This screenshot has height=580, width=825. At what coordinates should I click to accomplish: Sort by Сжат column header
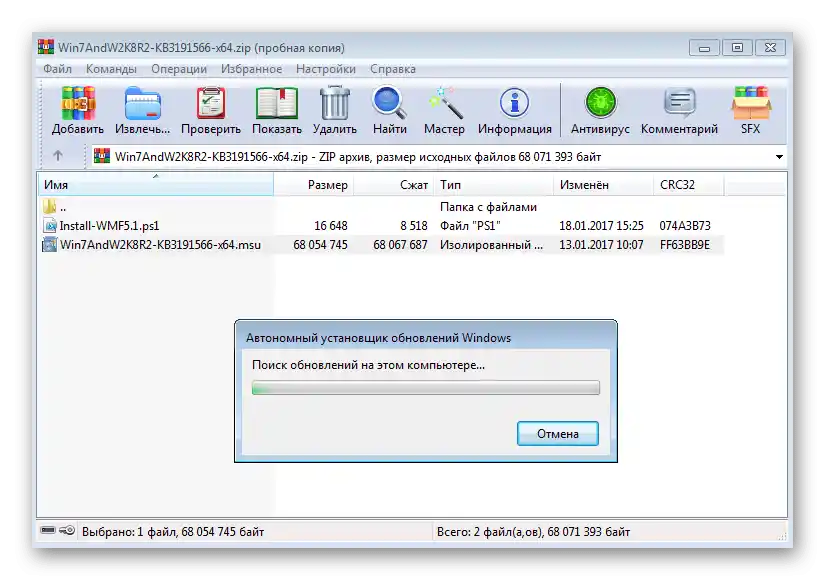pyautogui.click(x=394, y=185)
